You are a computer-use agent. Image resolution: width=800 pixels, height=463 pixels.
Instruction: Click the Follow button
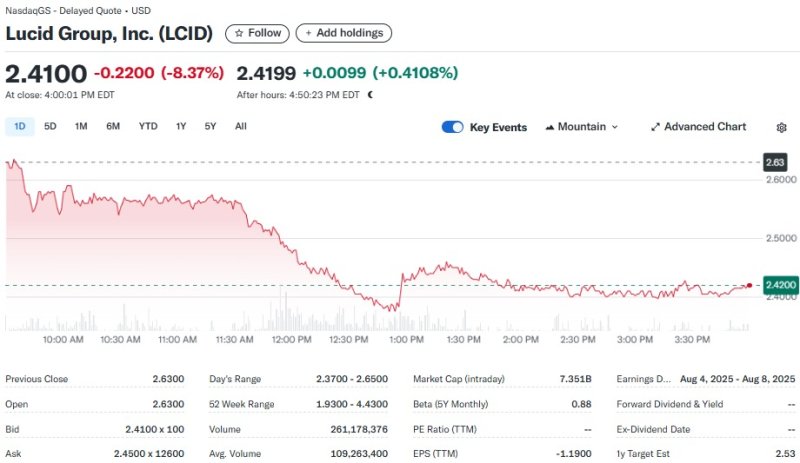point(257,33)
